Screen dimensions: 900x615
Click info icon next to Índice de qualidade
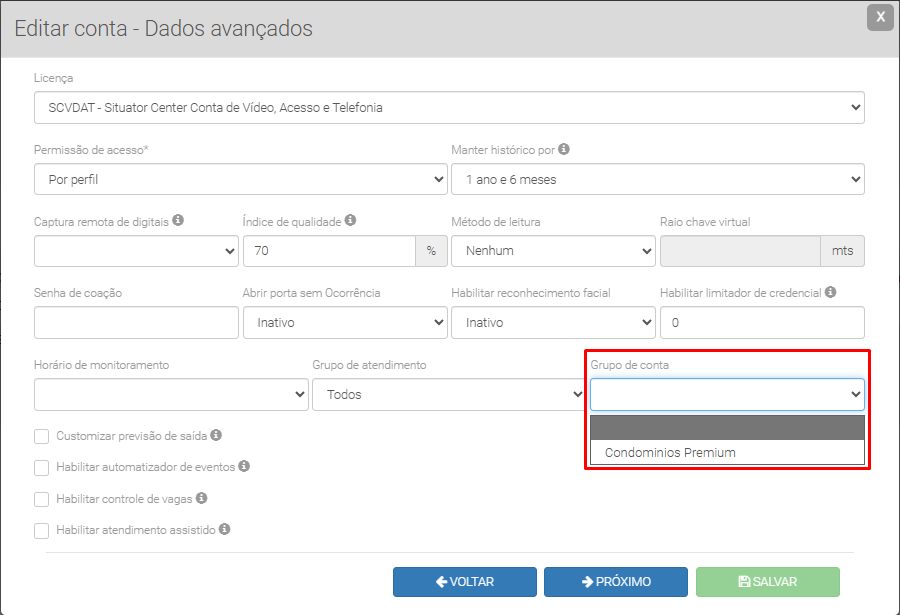(x=351, y=220)
